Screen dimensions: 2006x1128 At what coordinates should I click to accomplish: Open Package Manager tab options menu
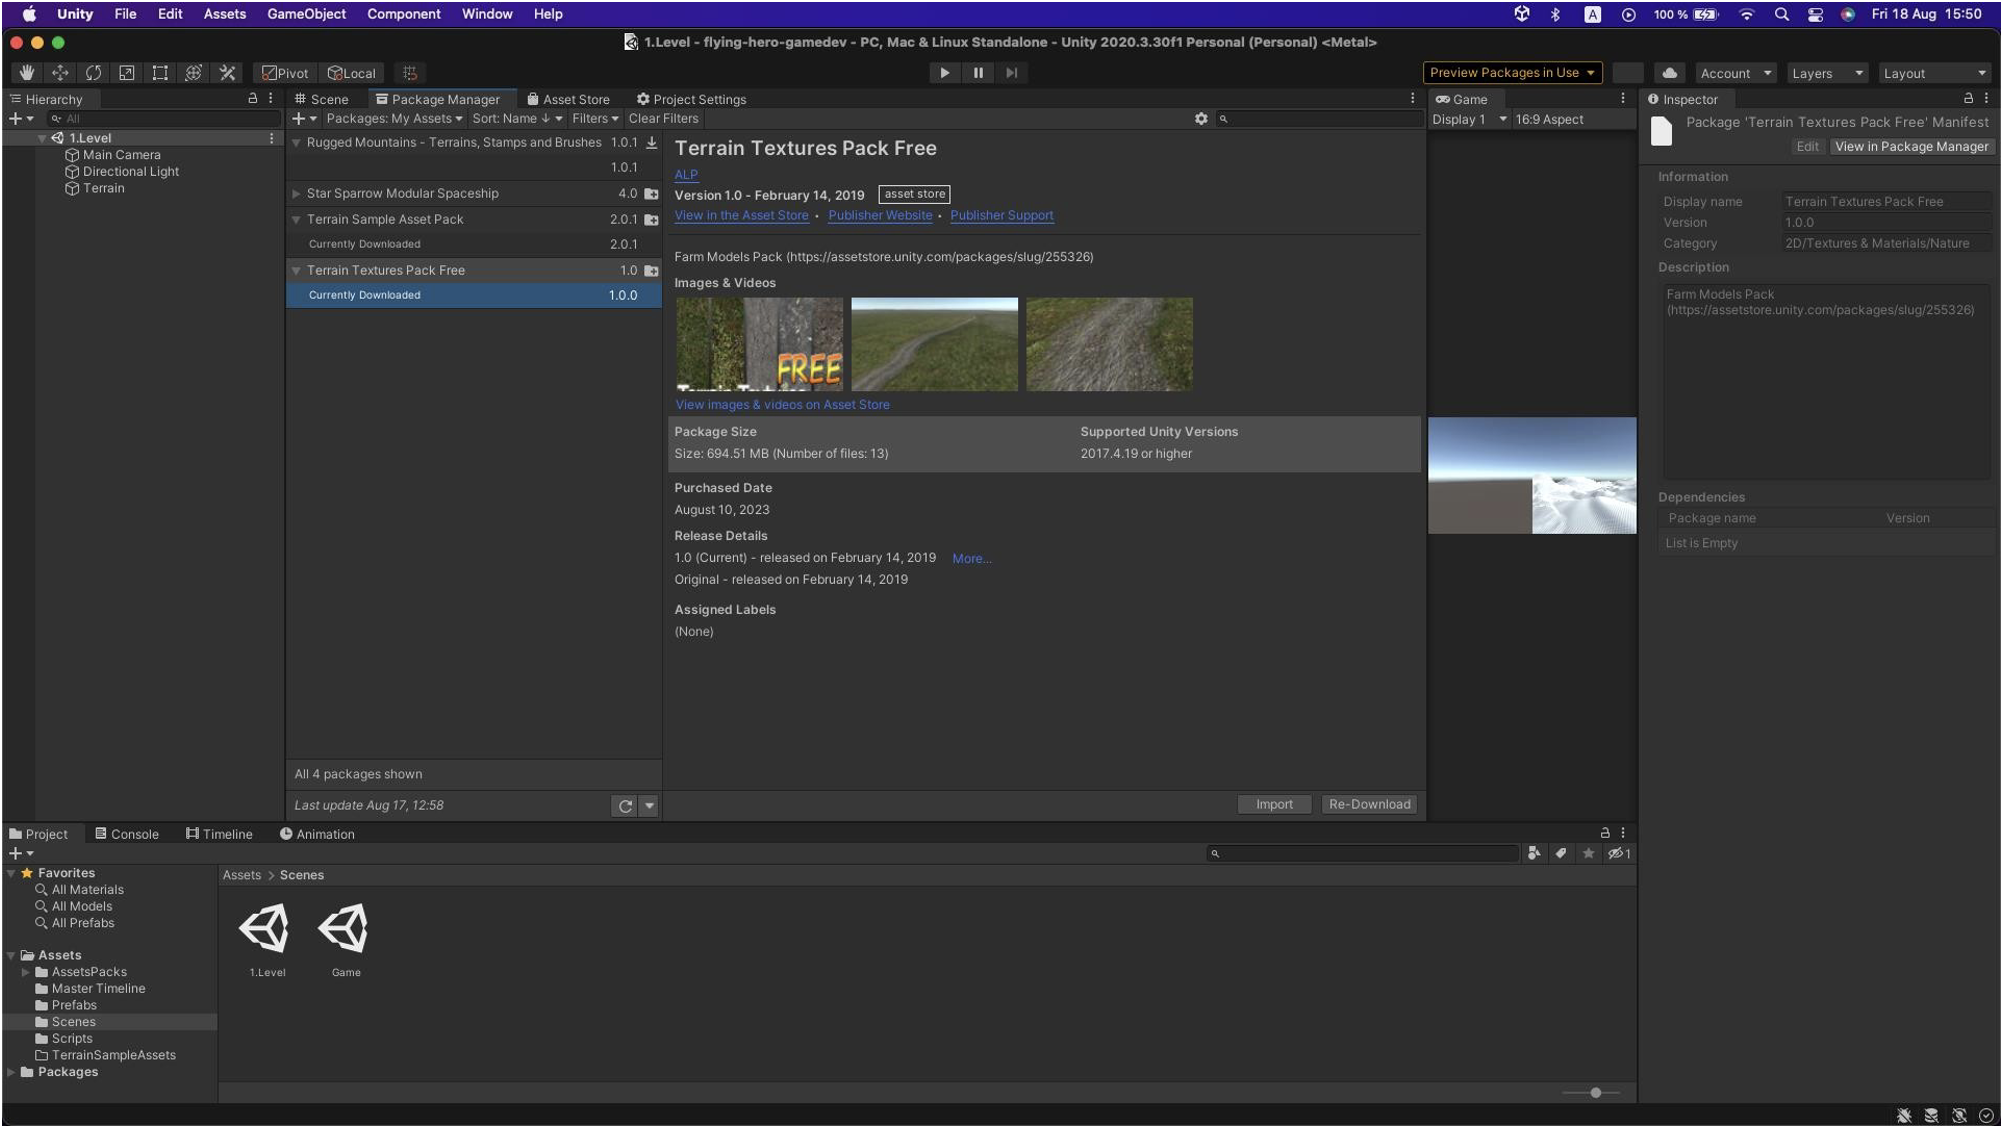[x=1412, y=99]
